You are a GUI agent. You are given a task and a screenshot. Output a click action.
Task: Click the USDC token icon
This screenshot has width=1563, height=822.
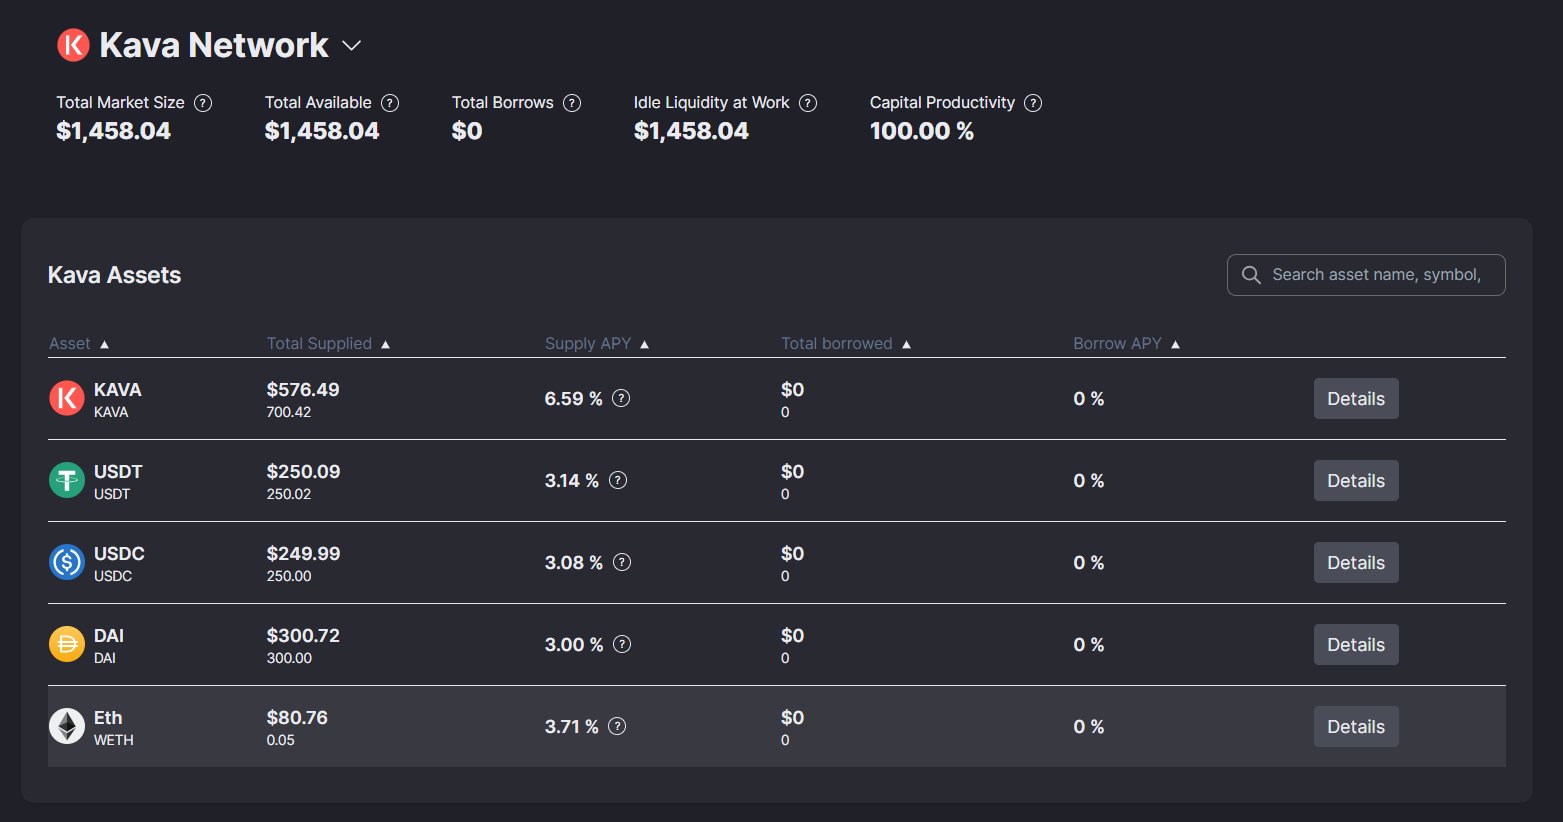point(67,562)
